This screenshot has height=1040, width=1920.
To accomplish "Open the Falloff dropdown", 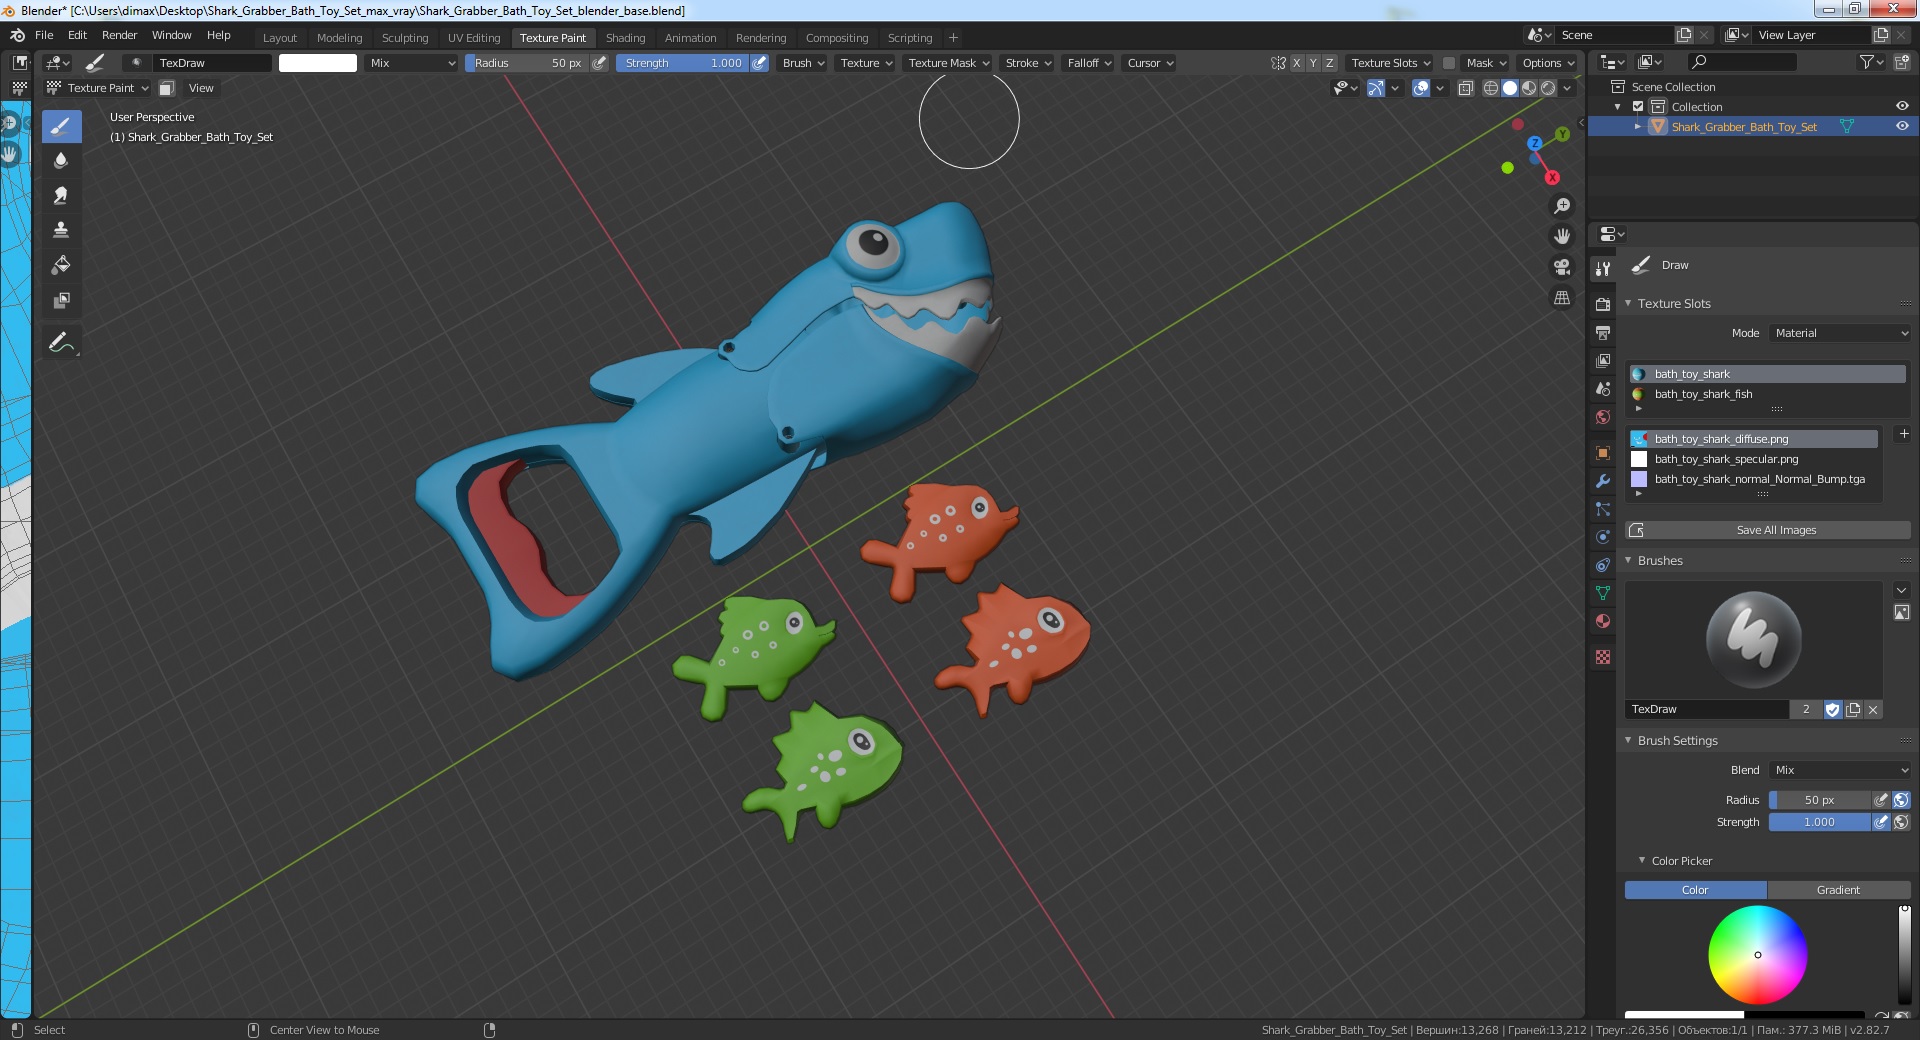I will 1089,63.
